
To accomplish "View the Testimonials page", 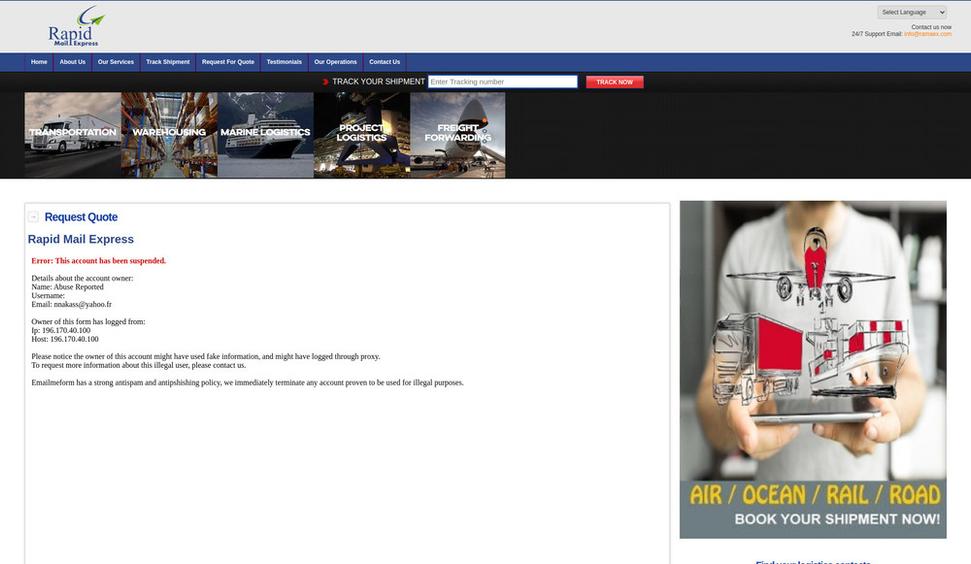I will [284, 62].
